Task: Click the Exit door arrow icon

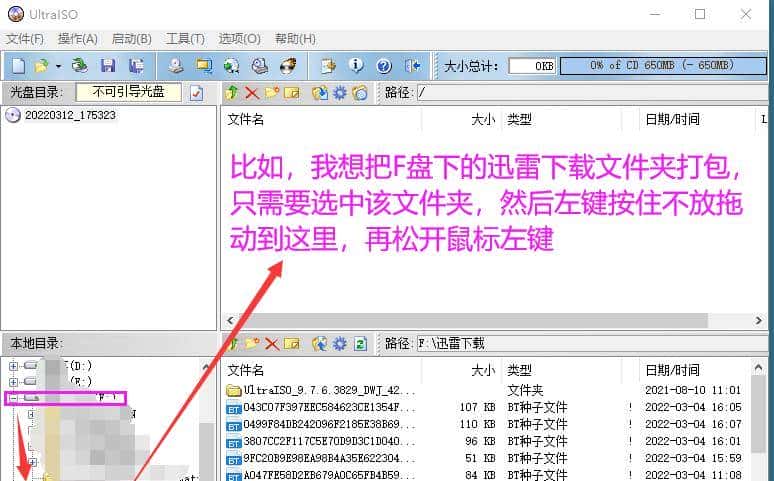Action: point(412,66)
